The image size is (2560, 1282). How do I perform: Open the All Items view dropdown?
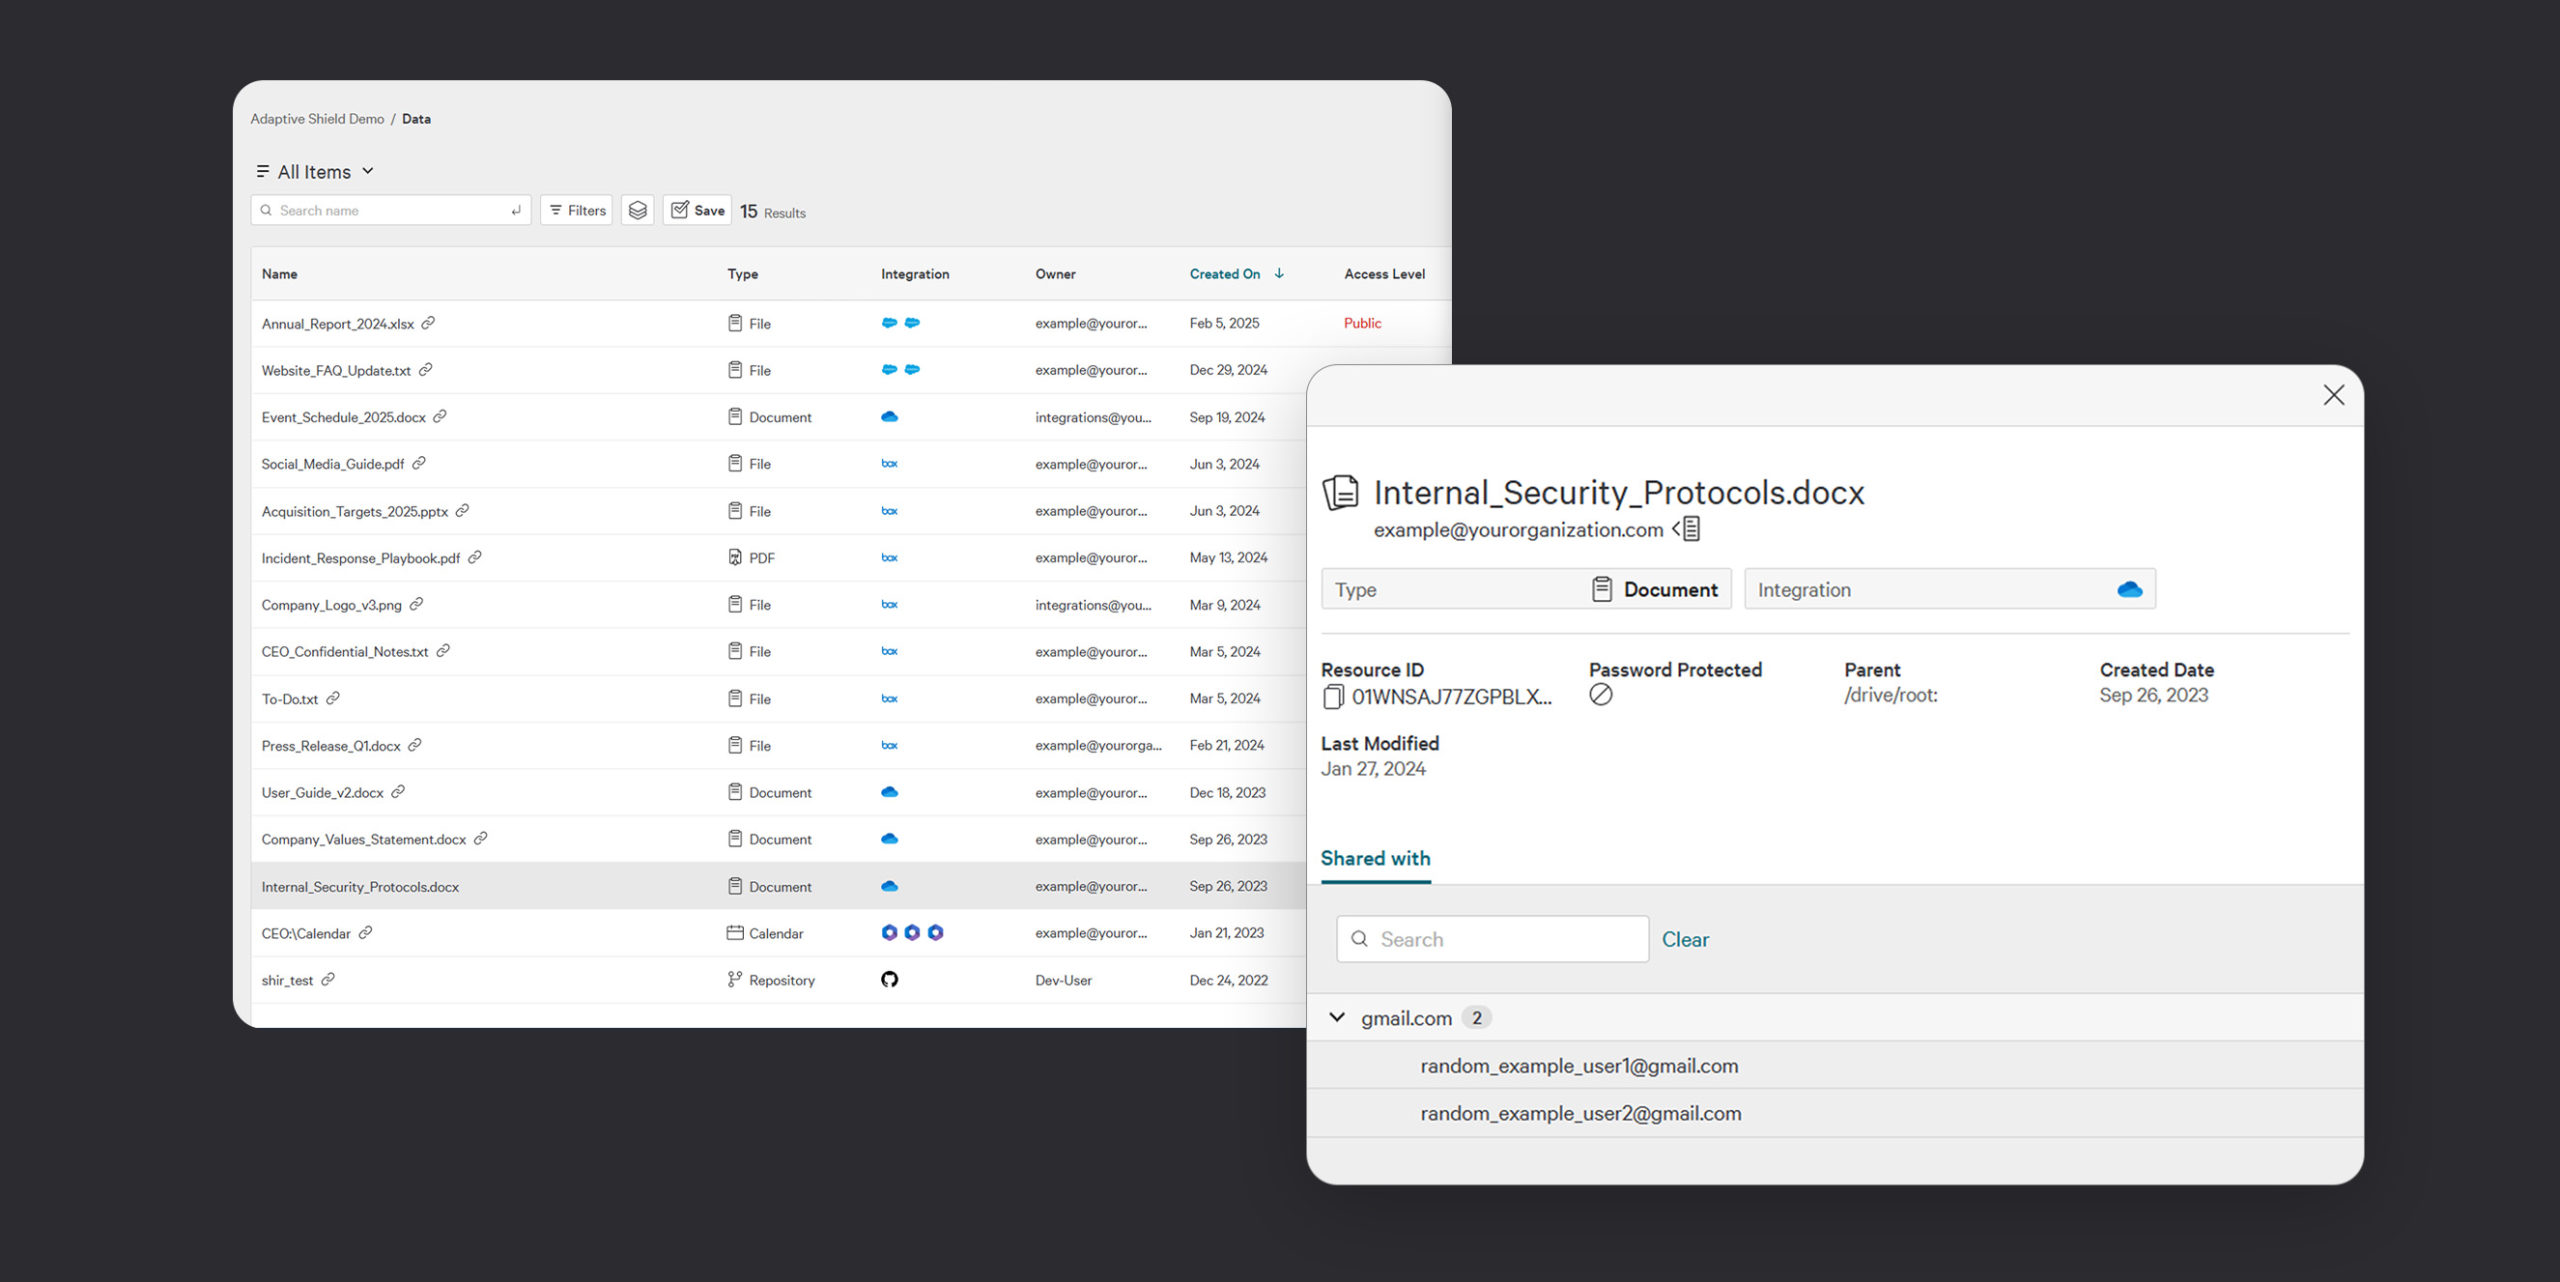tap(316, 172)
